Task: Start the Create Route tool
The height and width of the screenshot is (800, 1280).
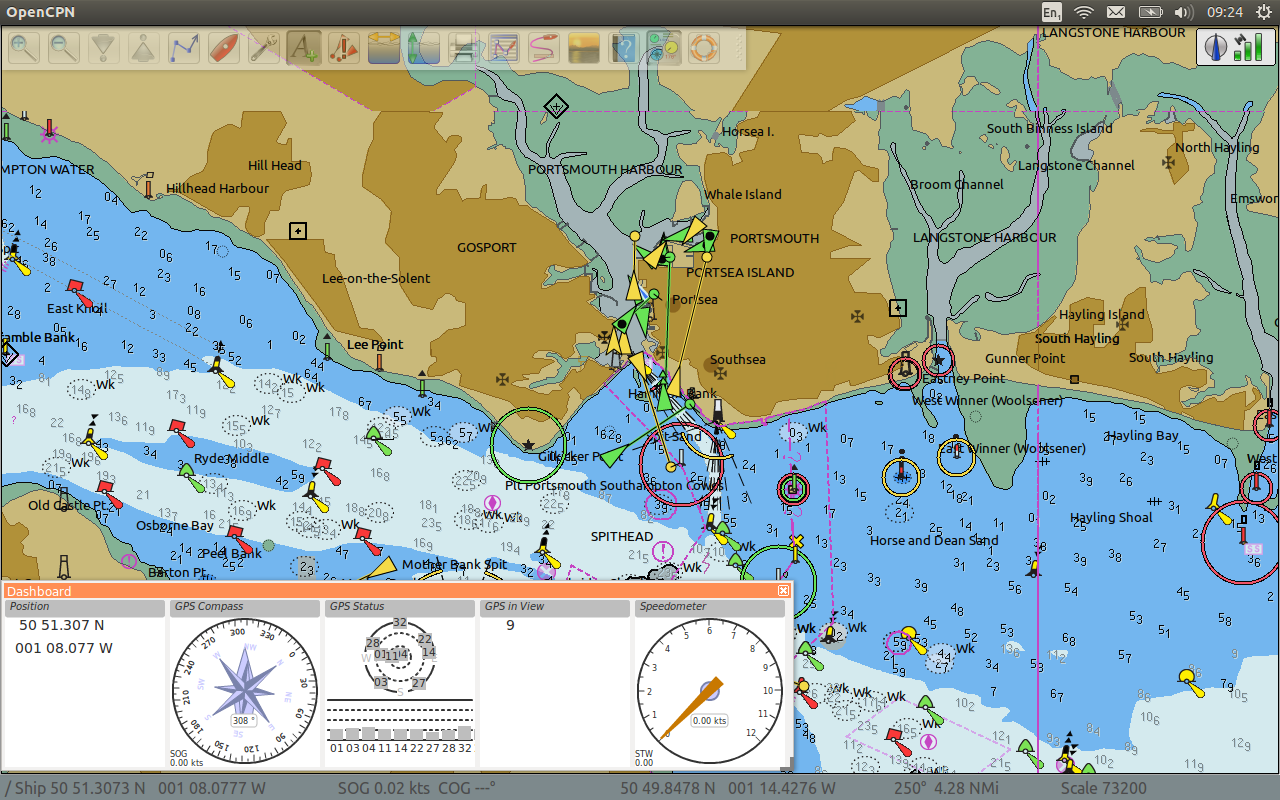Action: coord(184,47)
